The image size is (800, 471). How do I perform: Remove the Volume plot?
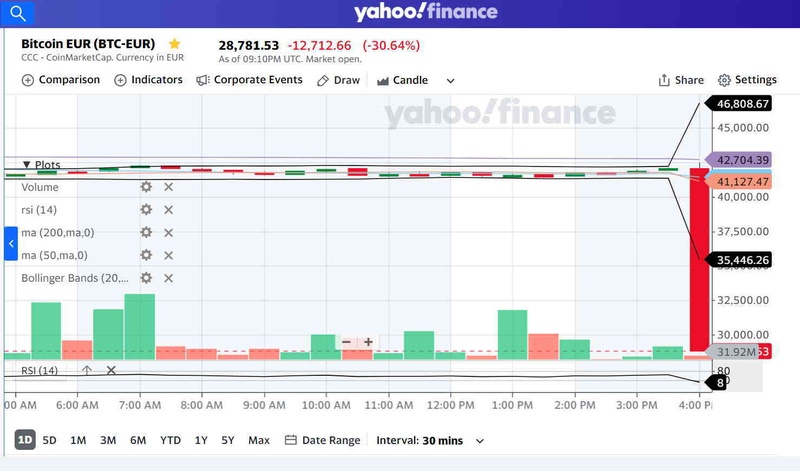coord(168,187)
